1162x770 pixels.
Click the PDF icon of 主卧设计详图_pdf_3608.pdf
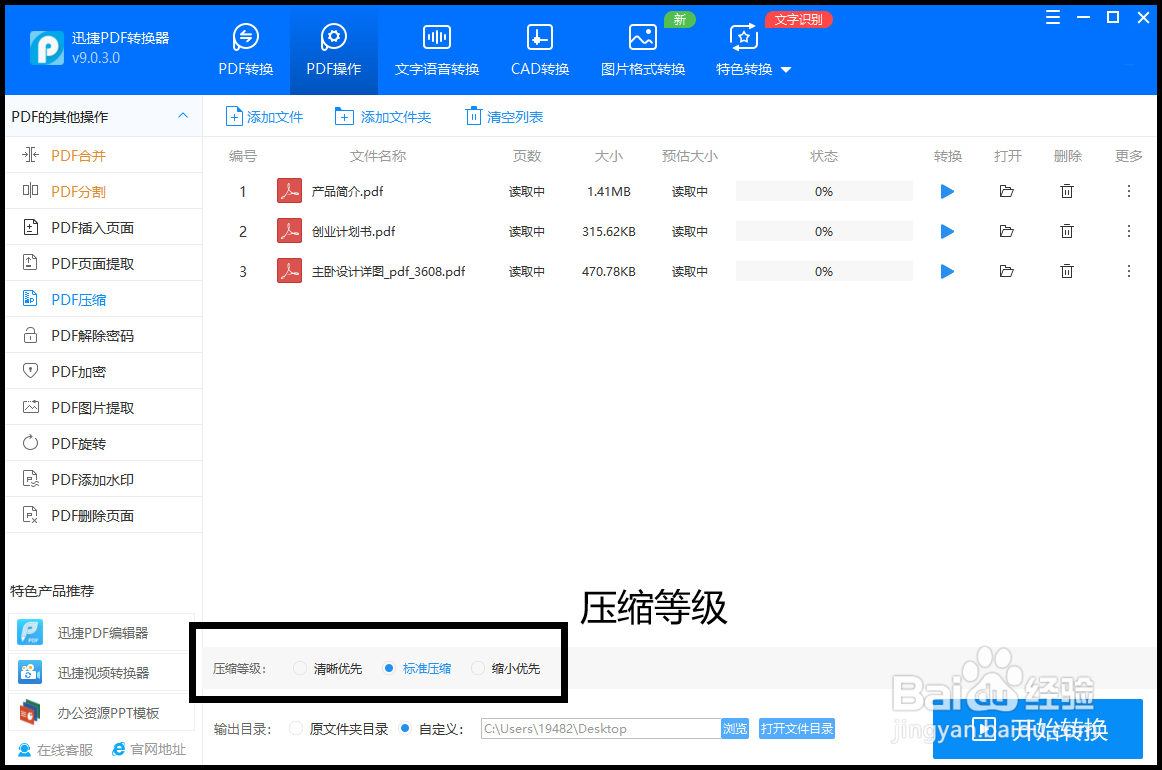point(289,271)
